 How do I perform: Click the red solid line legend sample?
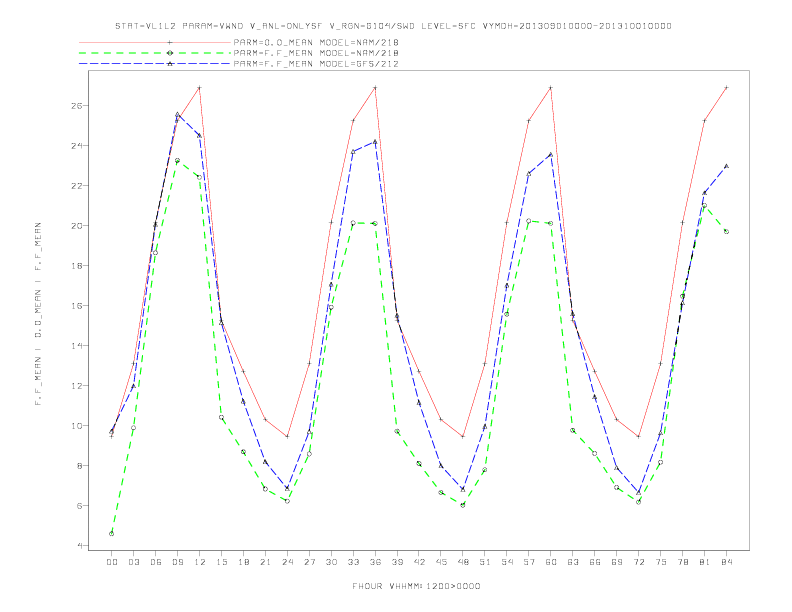tap(155, 42)
